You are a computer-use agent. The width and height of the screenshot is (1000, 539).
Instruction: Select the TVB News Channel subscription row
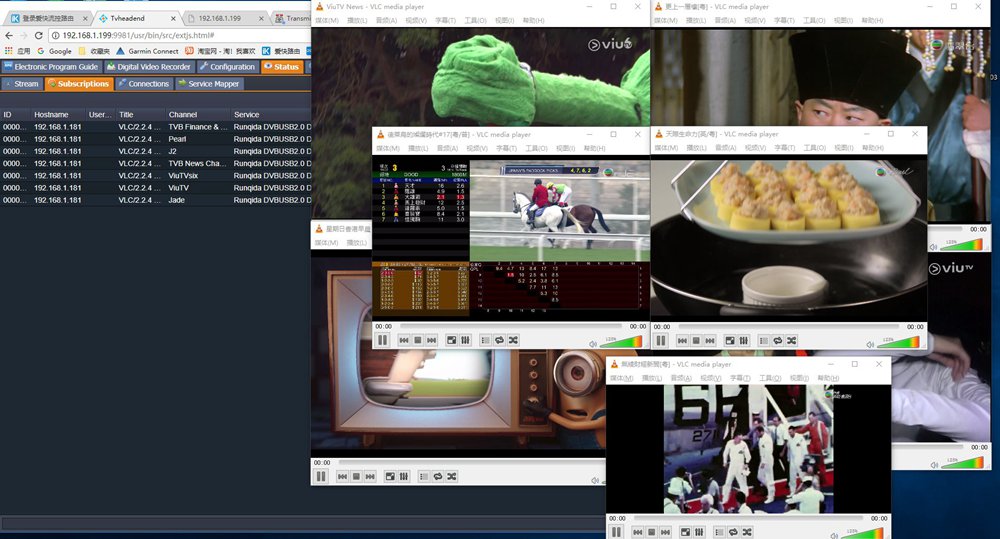click(x=156, y=163)
